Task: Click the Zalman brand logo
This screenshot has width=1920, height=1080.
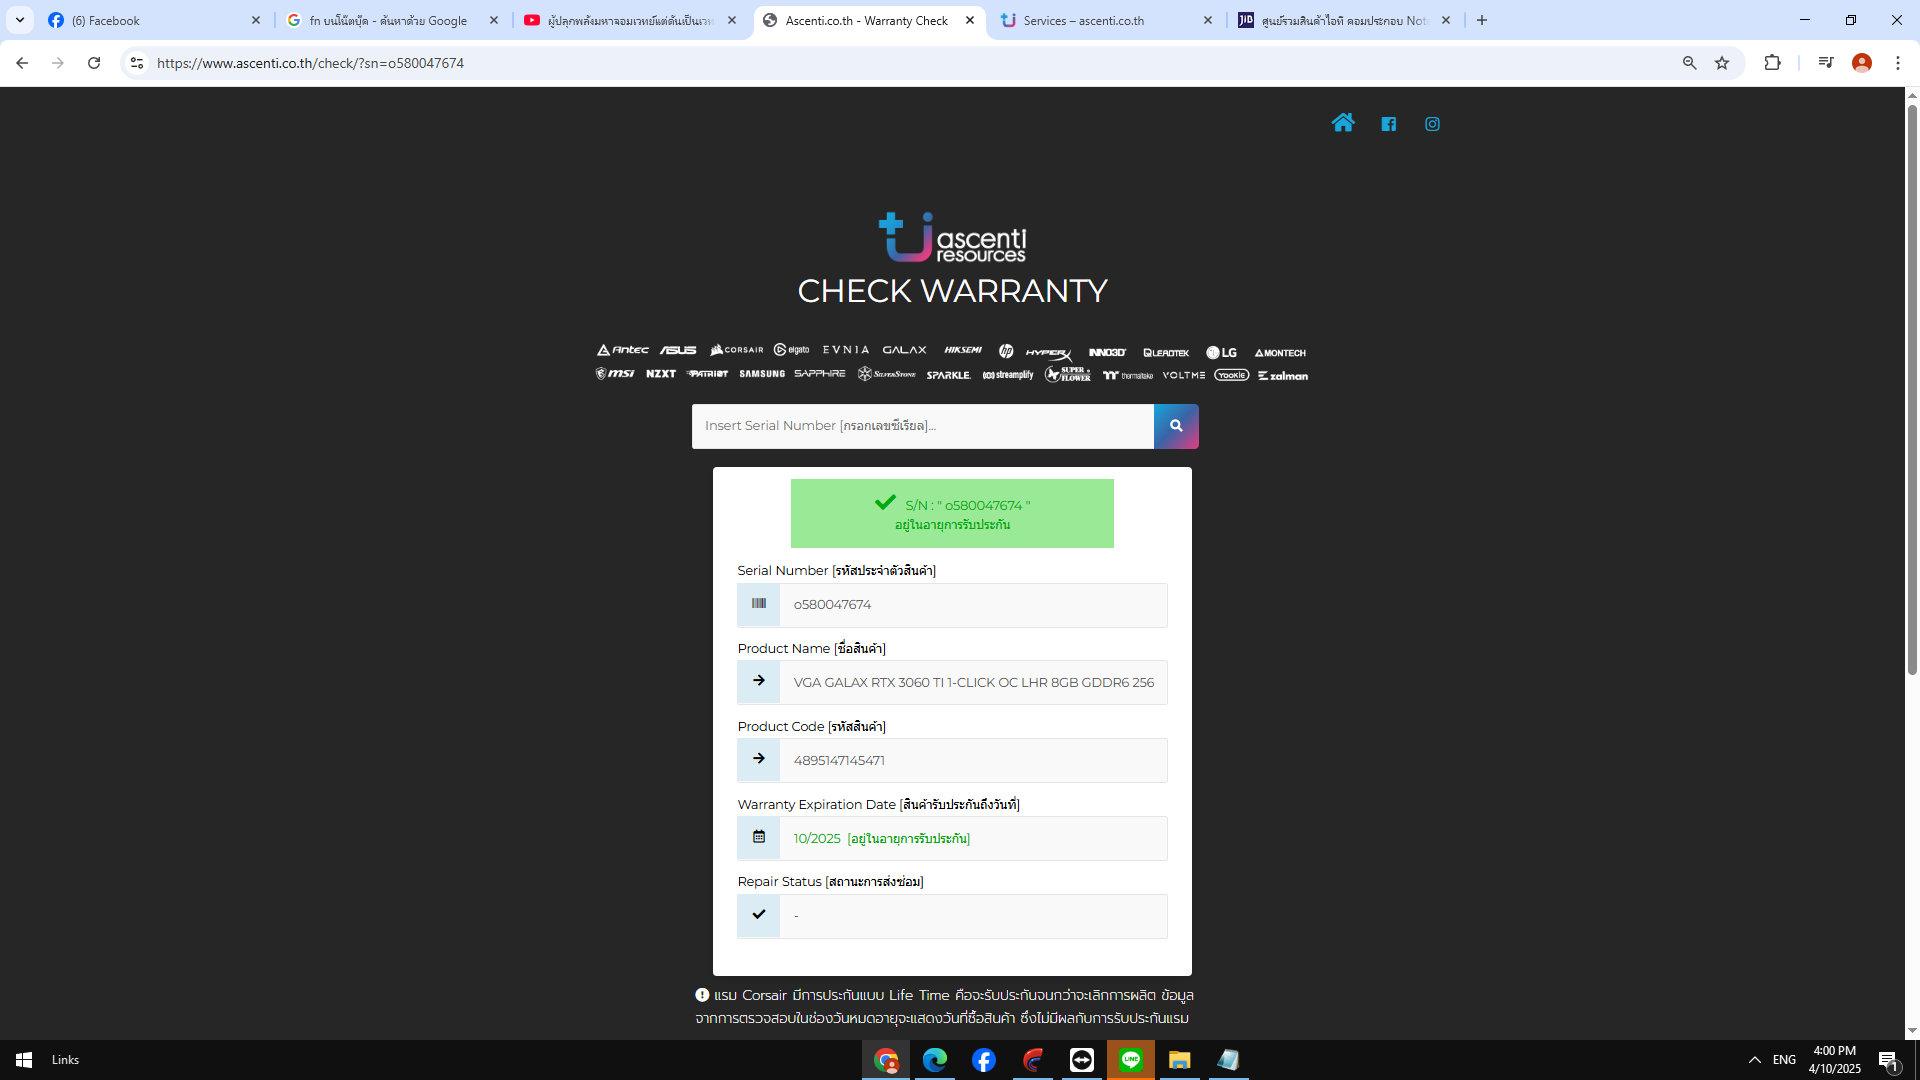Action: pos(1283,376)
